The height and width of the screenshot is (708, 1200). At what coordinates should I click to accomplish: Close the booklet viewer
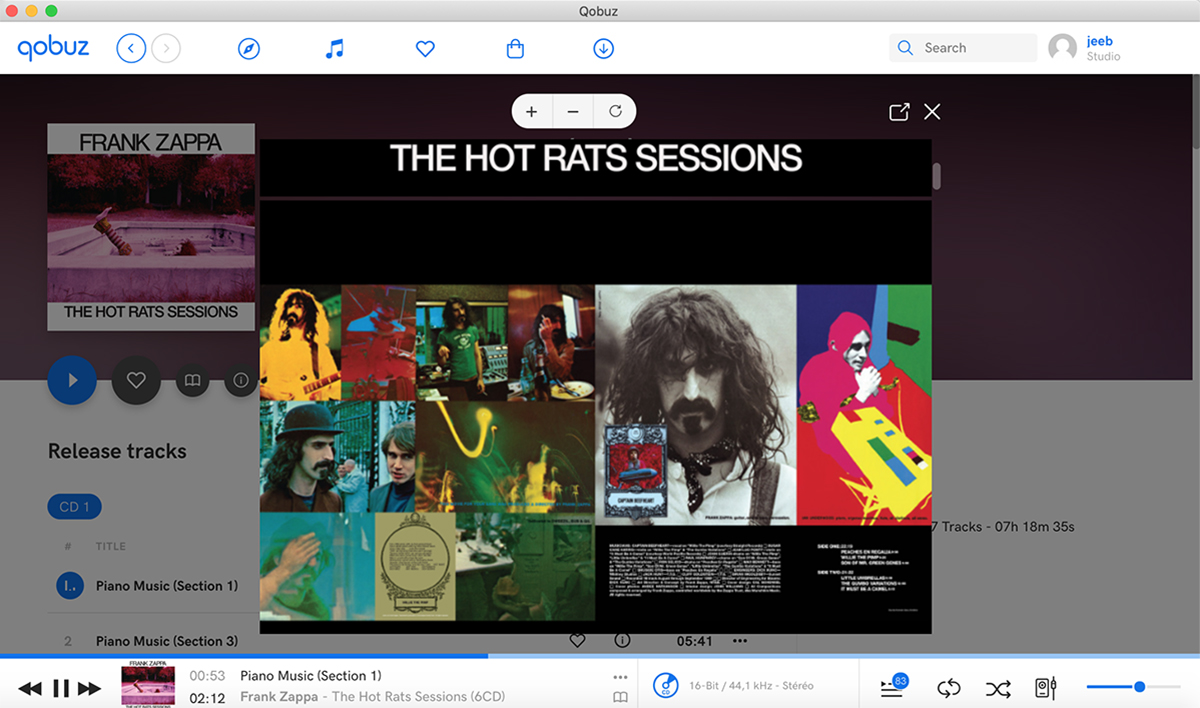tap(932, 112)
